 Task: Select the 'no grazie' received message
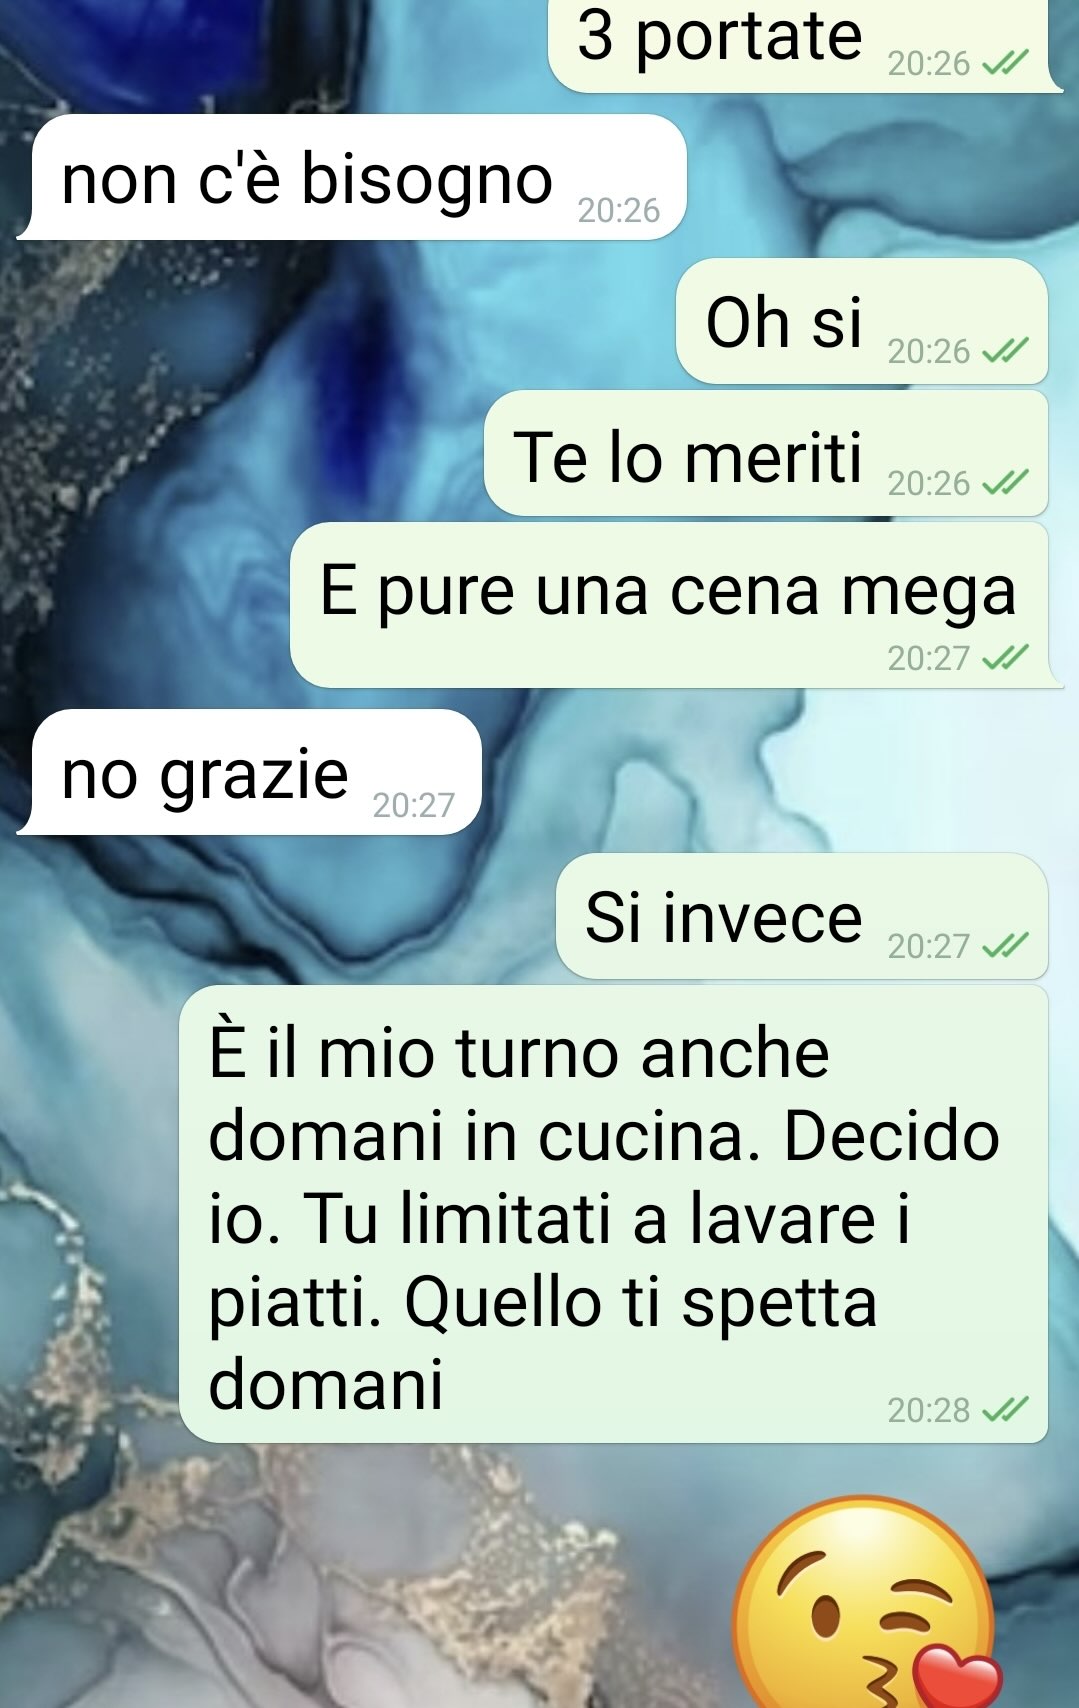[250, 772]
